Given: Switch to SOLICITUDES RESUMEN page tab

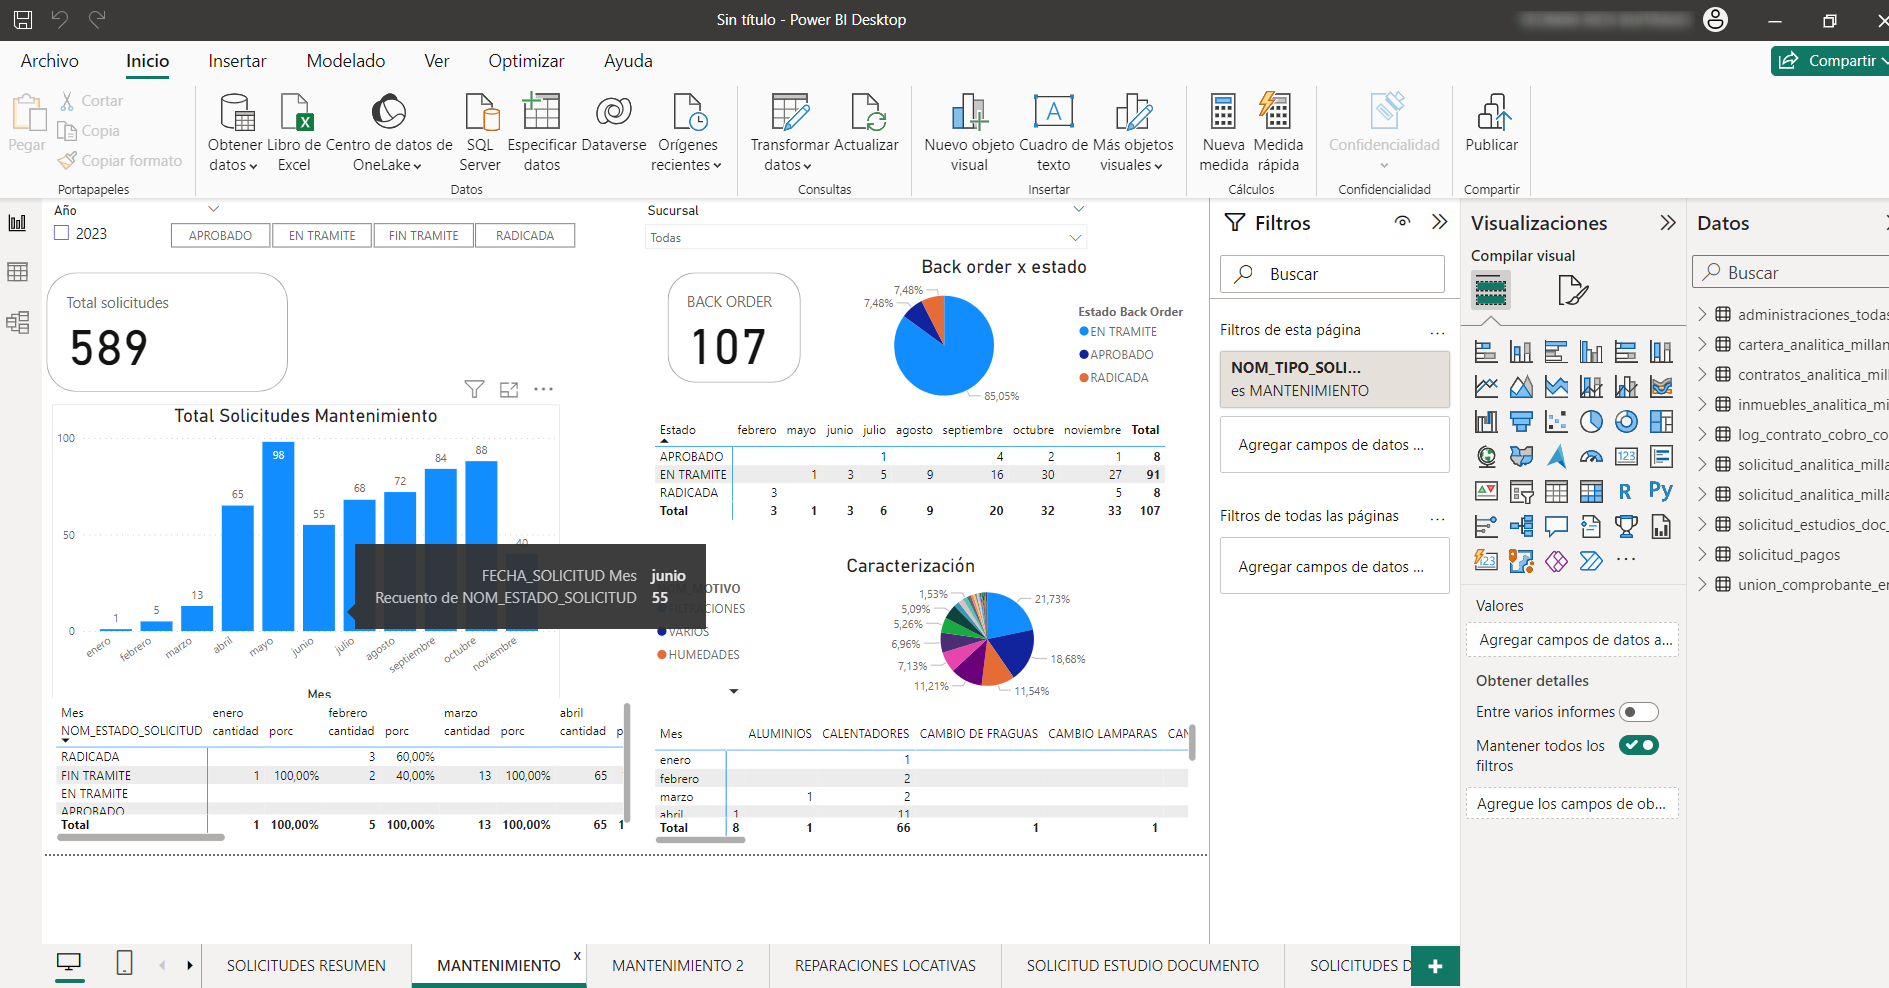Looking at the screenshot, I should [306, 965].
